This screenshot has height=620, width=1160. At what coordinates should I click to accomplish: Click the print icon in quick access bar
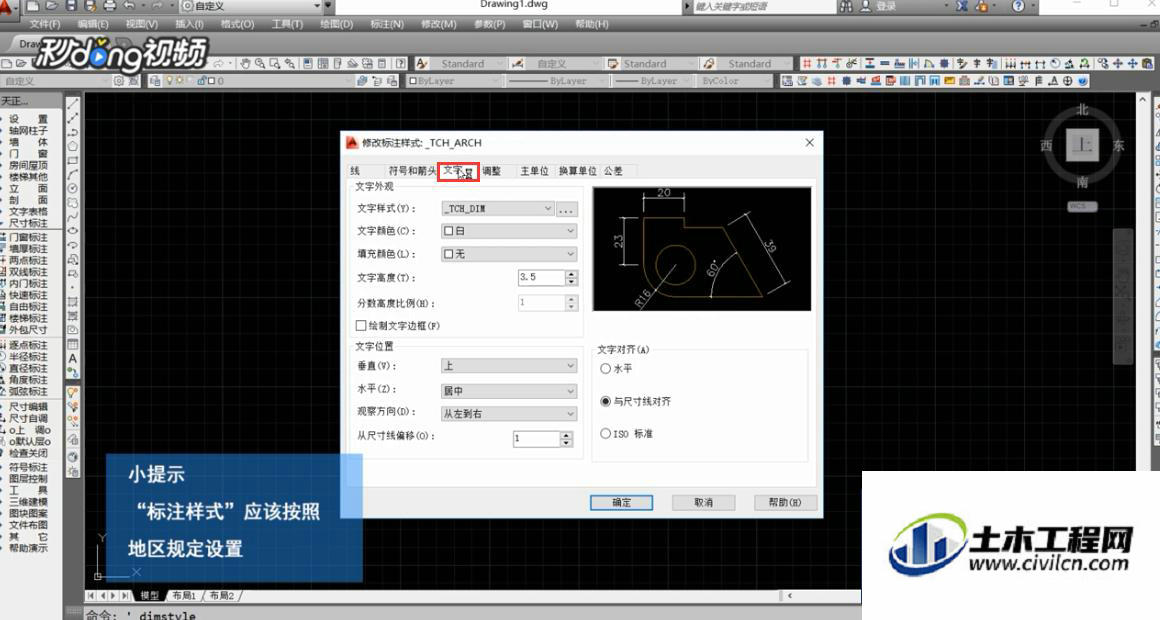[x=109, y=6]
